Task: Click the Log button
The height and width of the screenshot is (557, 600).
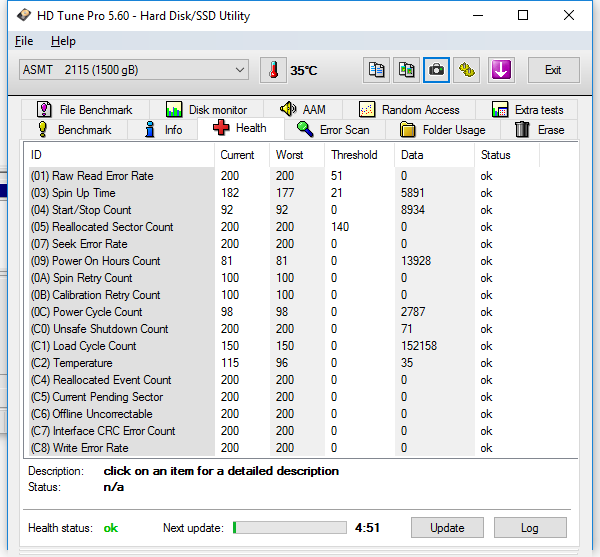Action: [x=530, y=528]
